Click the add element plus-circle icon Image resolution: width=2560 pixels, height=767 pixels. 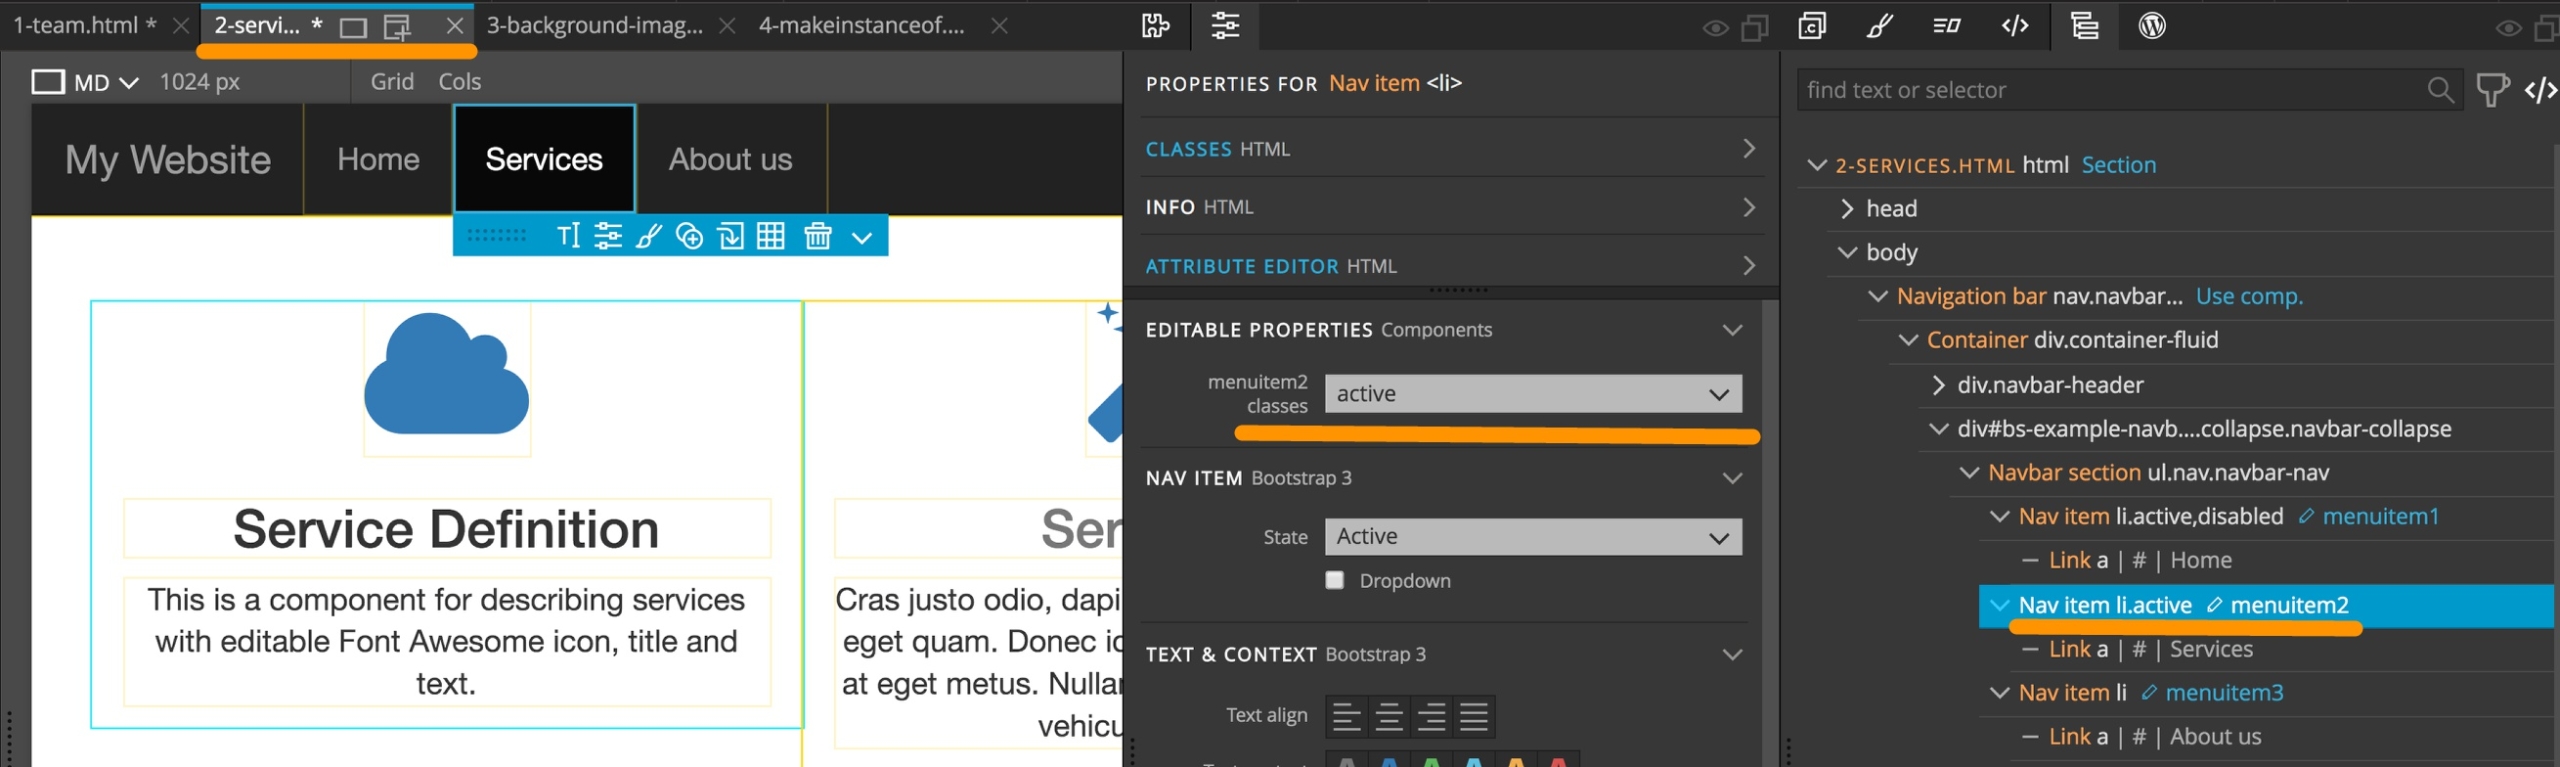coord(689,236)
